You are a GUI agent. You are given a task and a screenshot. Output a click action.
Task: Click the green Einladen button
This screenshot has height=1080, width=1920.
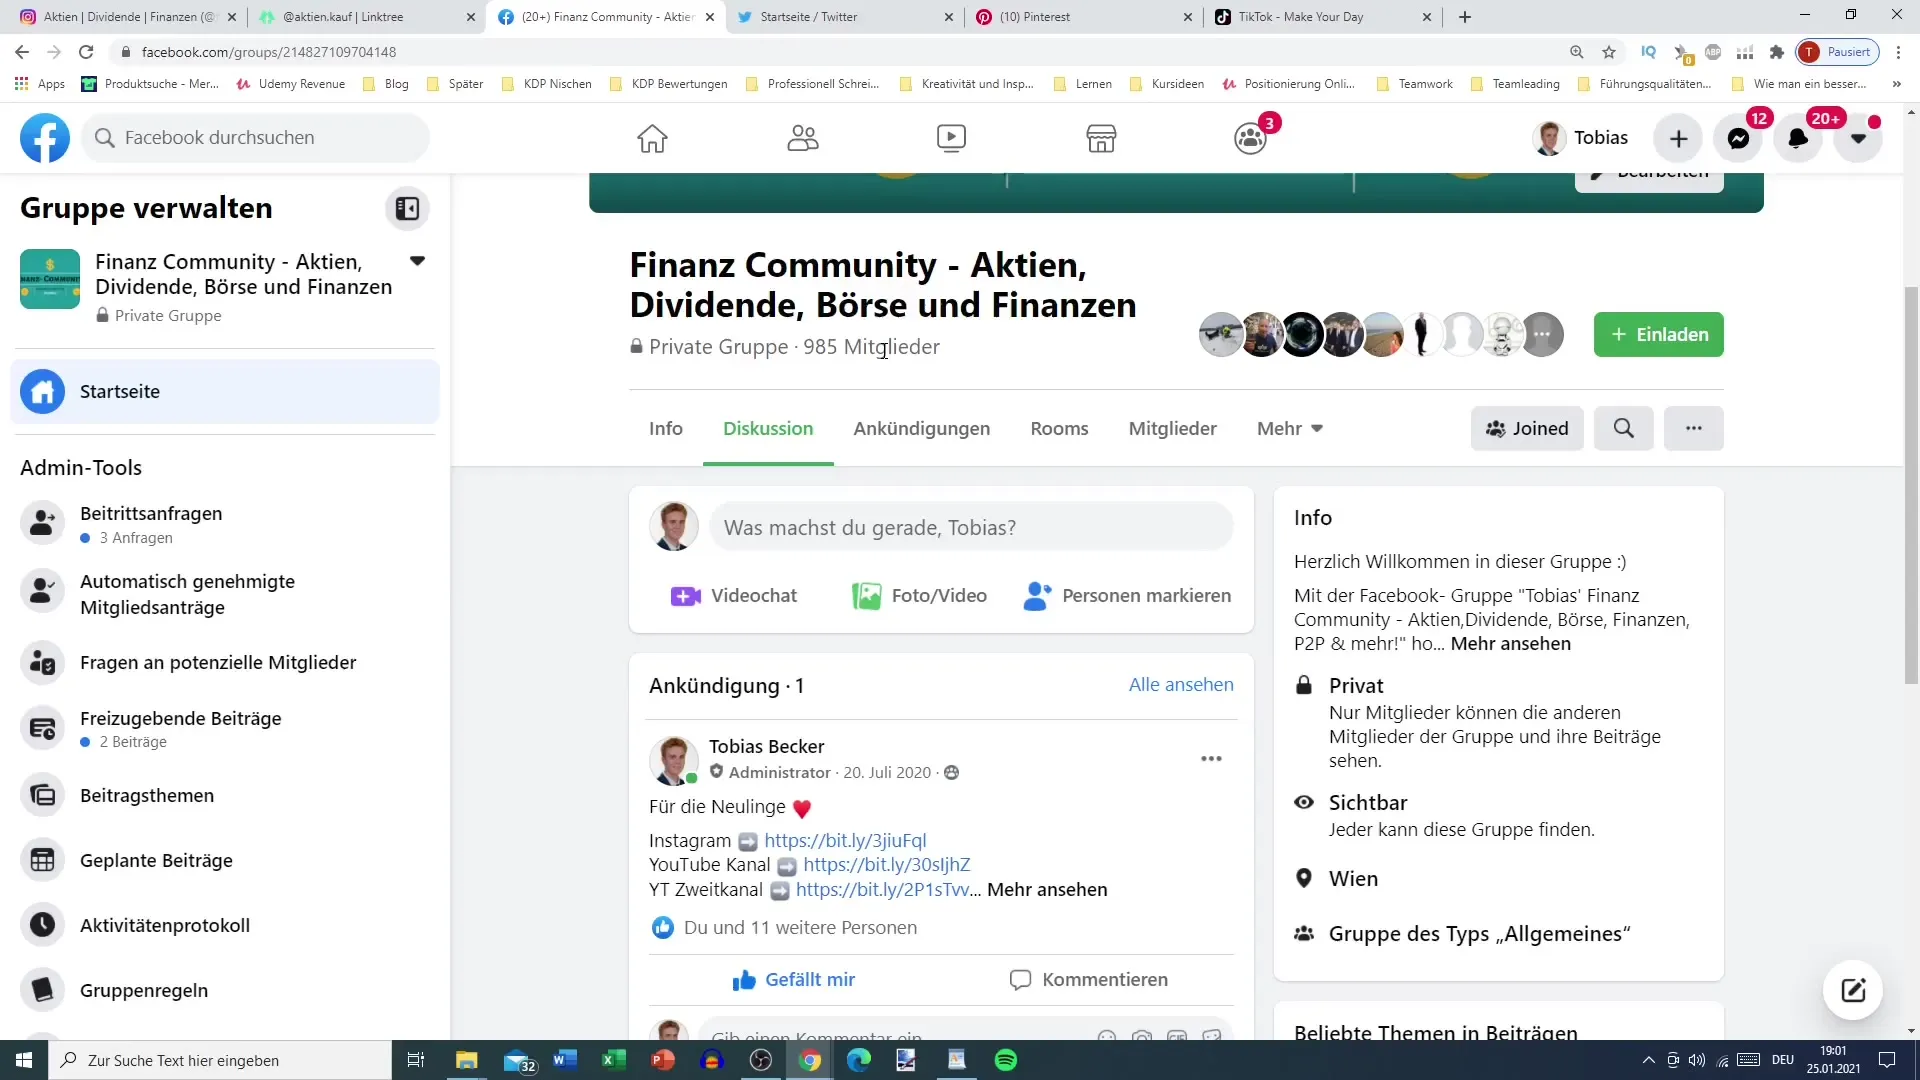pyautogui.click(x=1658, y=334)
